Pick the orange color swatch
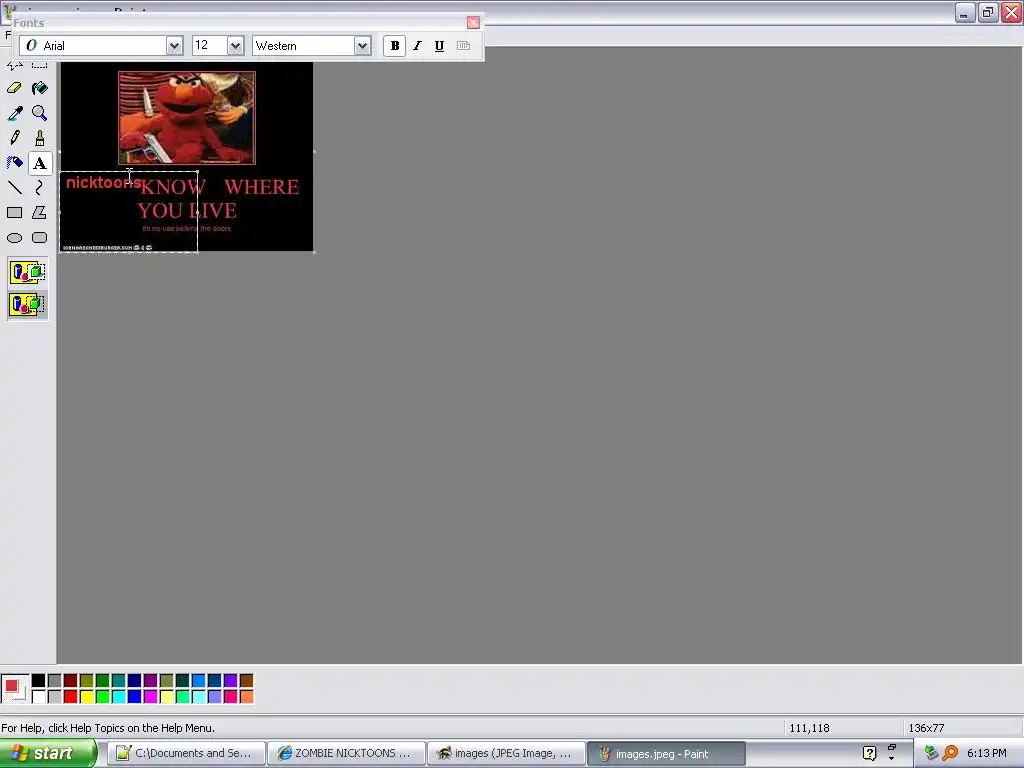Image resolution: width=1024 pixels, height=768 pixels. (x=246, y=697)
